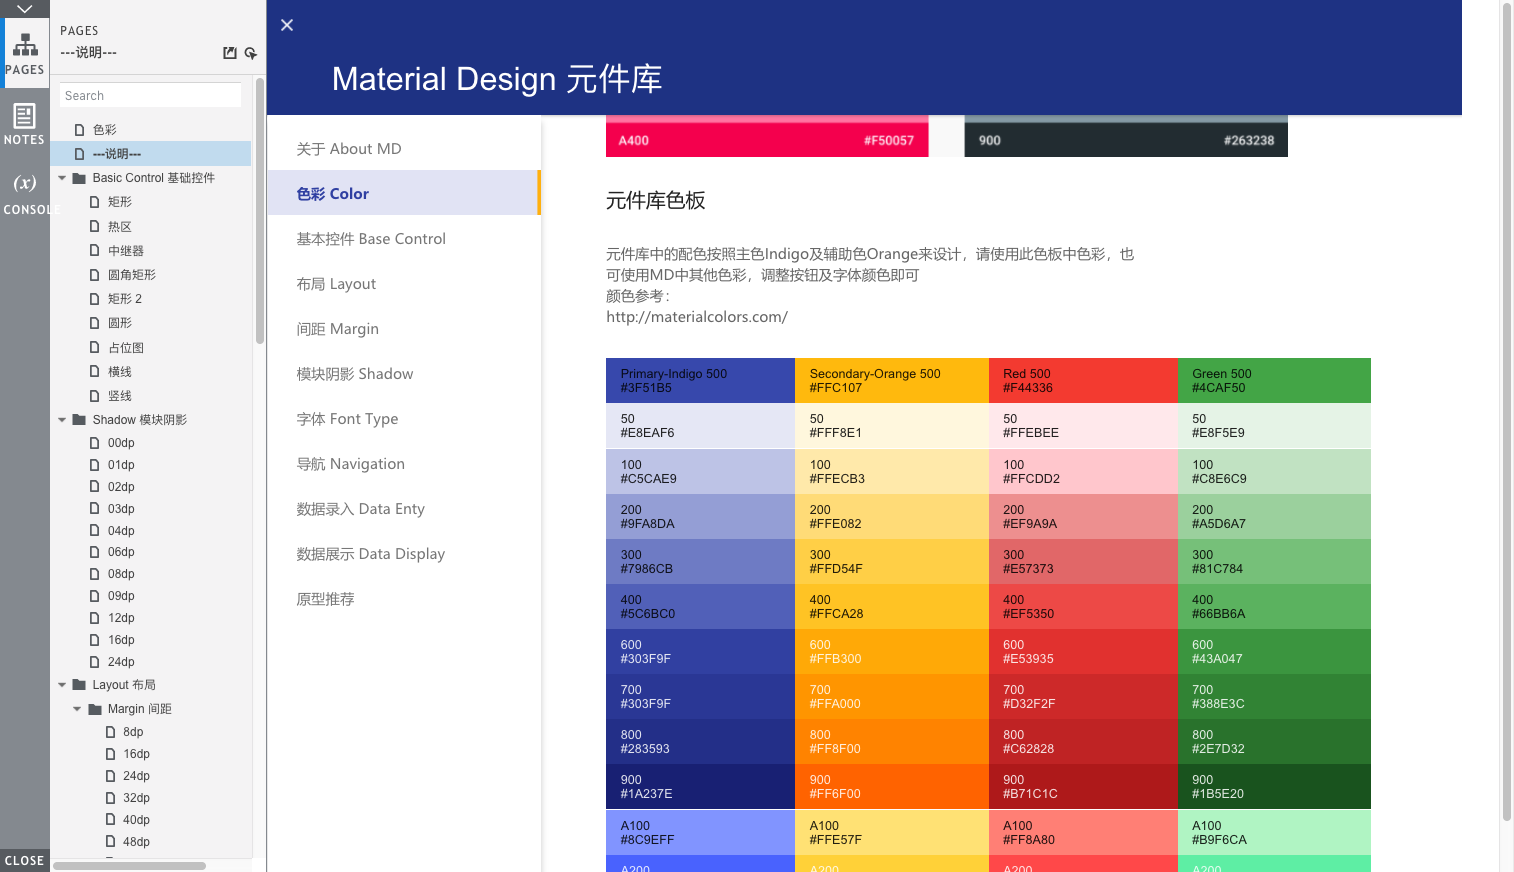Collapse the Shadow 模块阴影 folder arrow

tap(62, 420)
